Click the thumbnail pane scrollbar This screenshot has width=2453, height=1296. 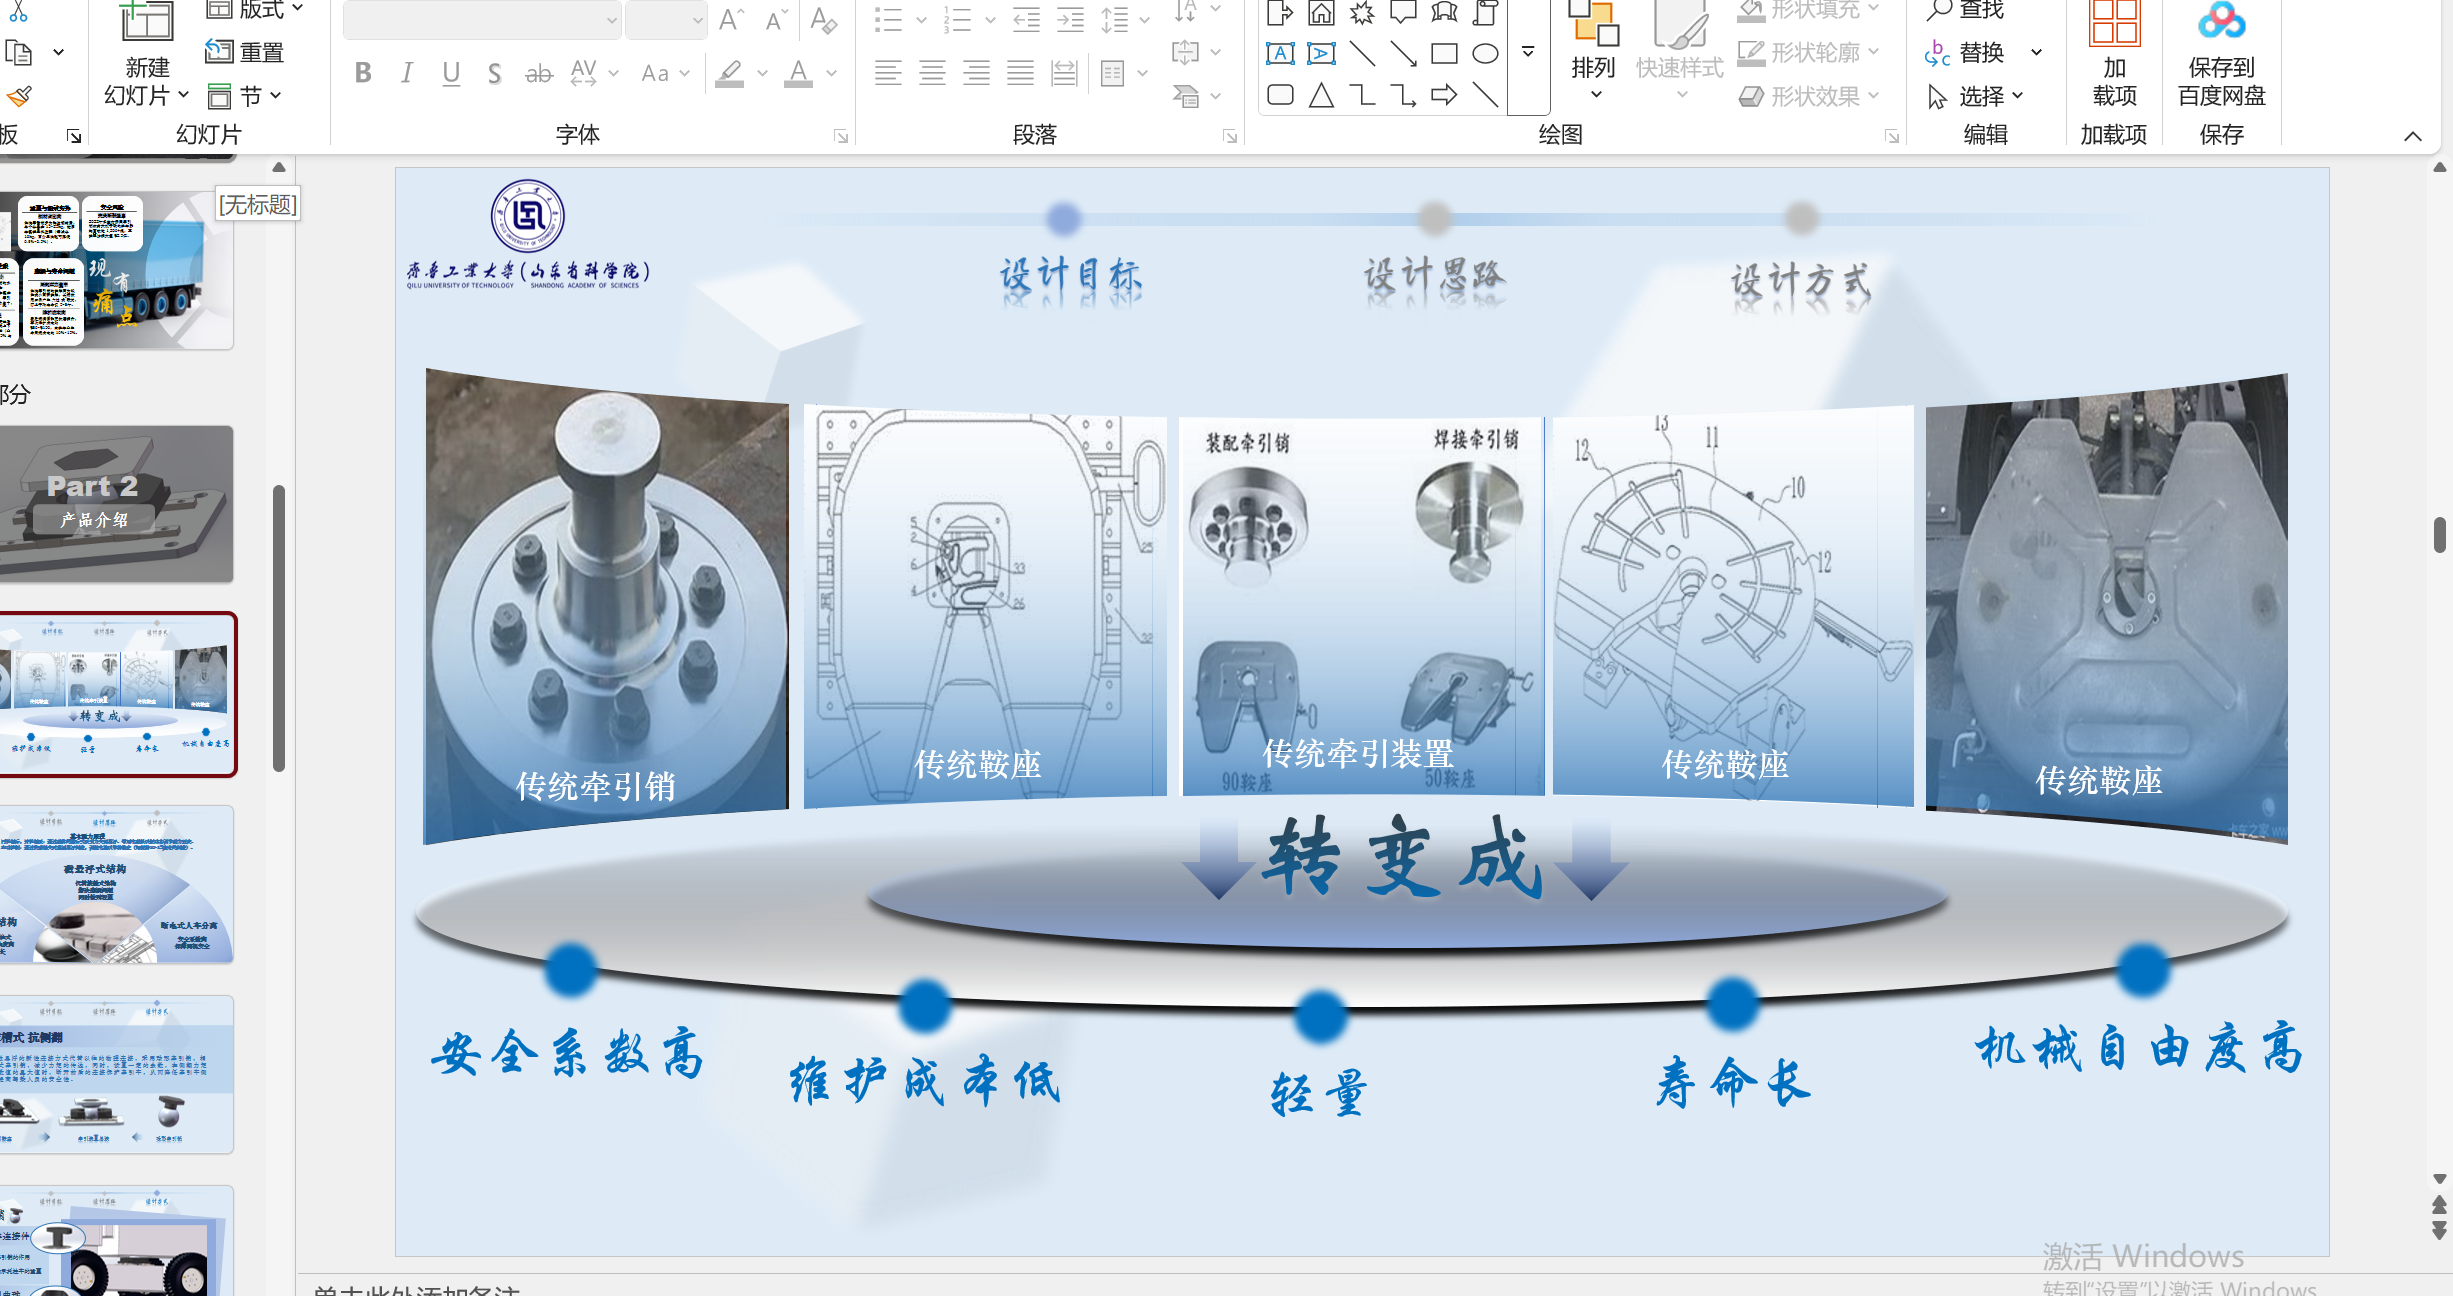point(279,628)
